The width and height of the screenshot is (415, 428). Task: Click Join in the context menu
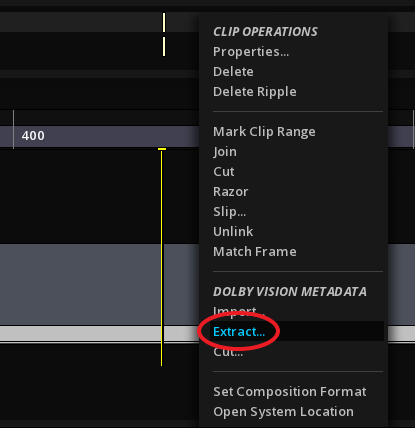(x=225, y=152)
